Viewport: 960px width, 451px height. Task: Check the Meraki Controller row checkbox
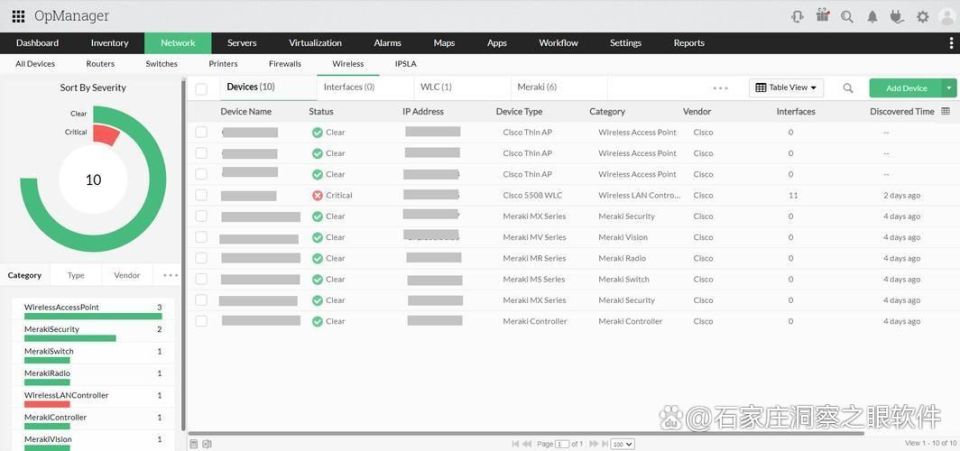[201, 321]
